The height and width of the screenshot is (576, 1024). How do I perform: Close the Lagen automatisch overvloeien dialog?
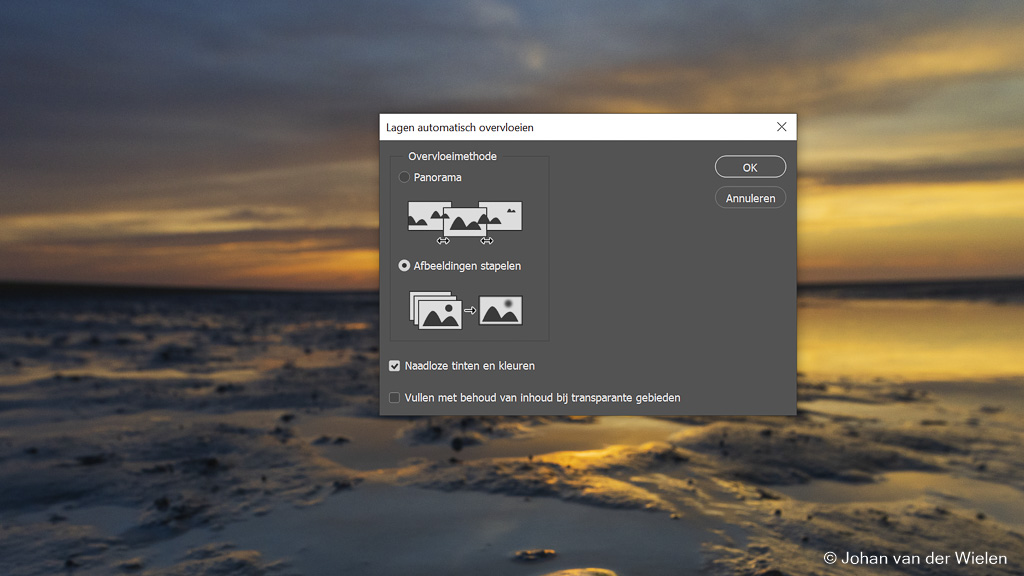(782, 127)
